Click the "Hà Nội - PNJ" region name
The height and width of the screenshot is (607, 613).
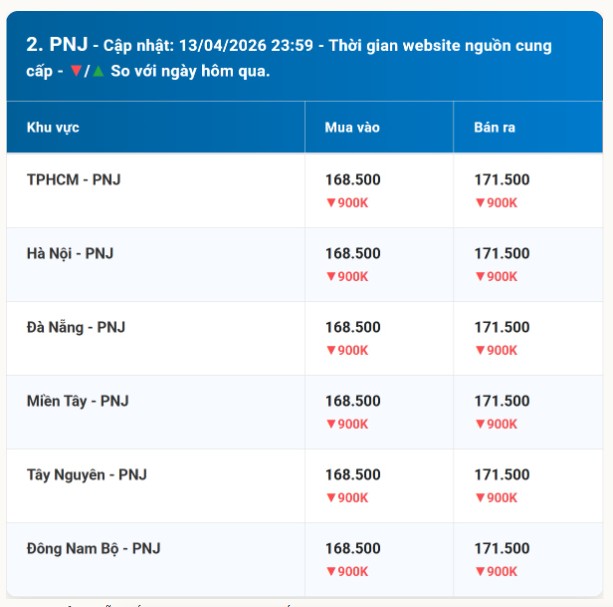[x=70, y=254]
